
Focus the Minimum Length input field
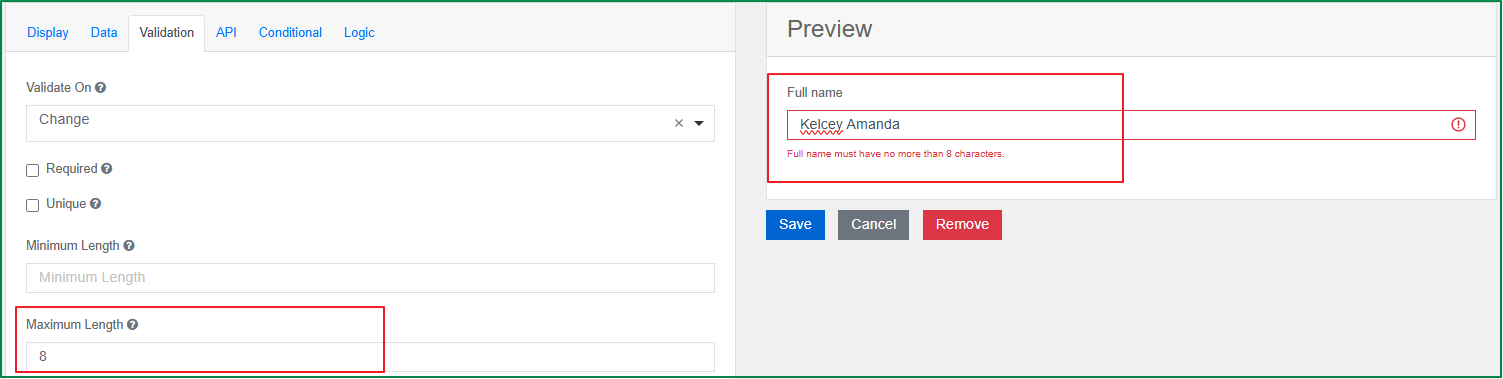[370, 277]
